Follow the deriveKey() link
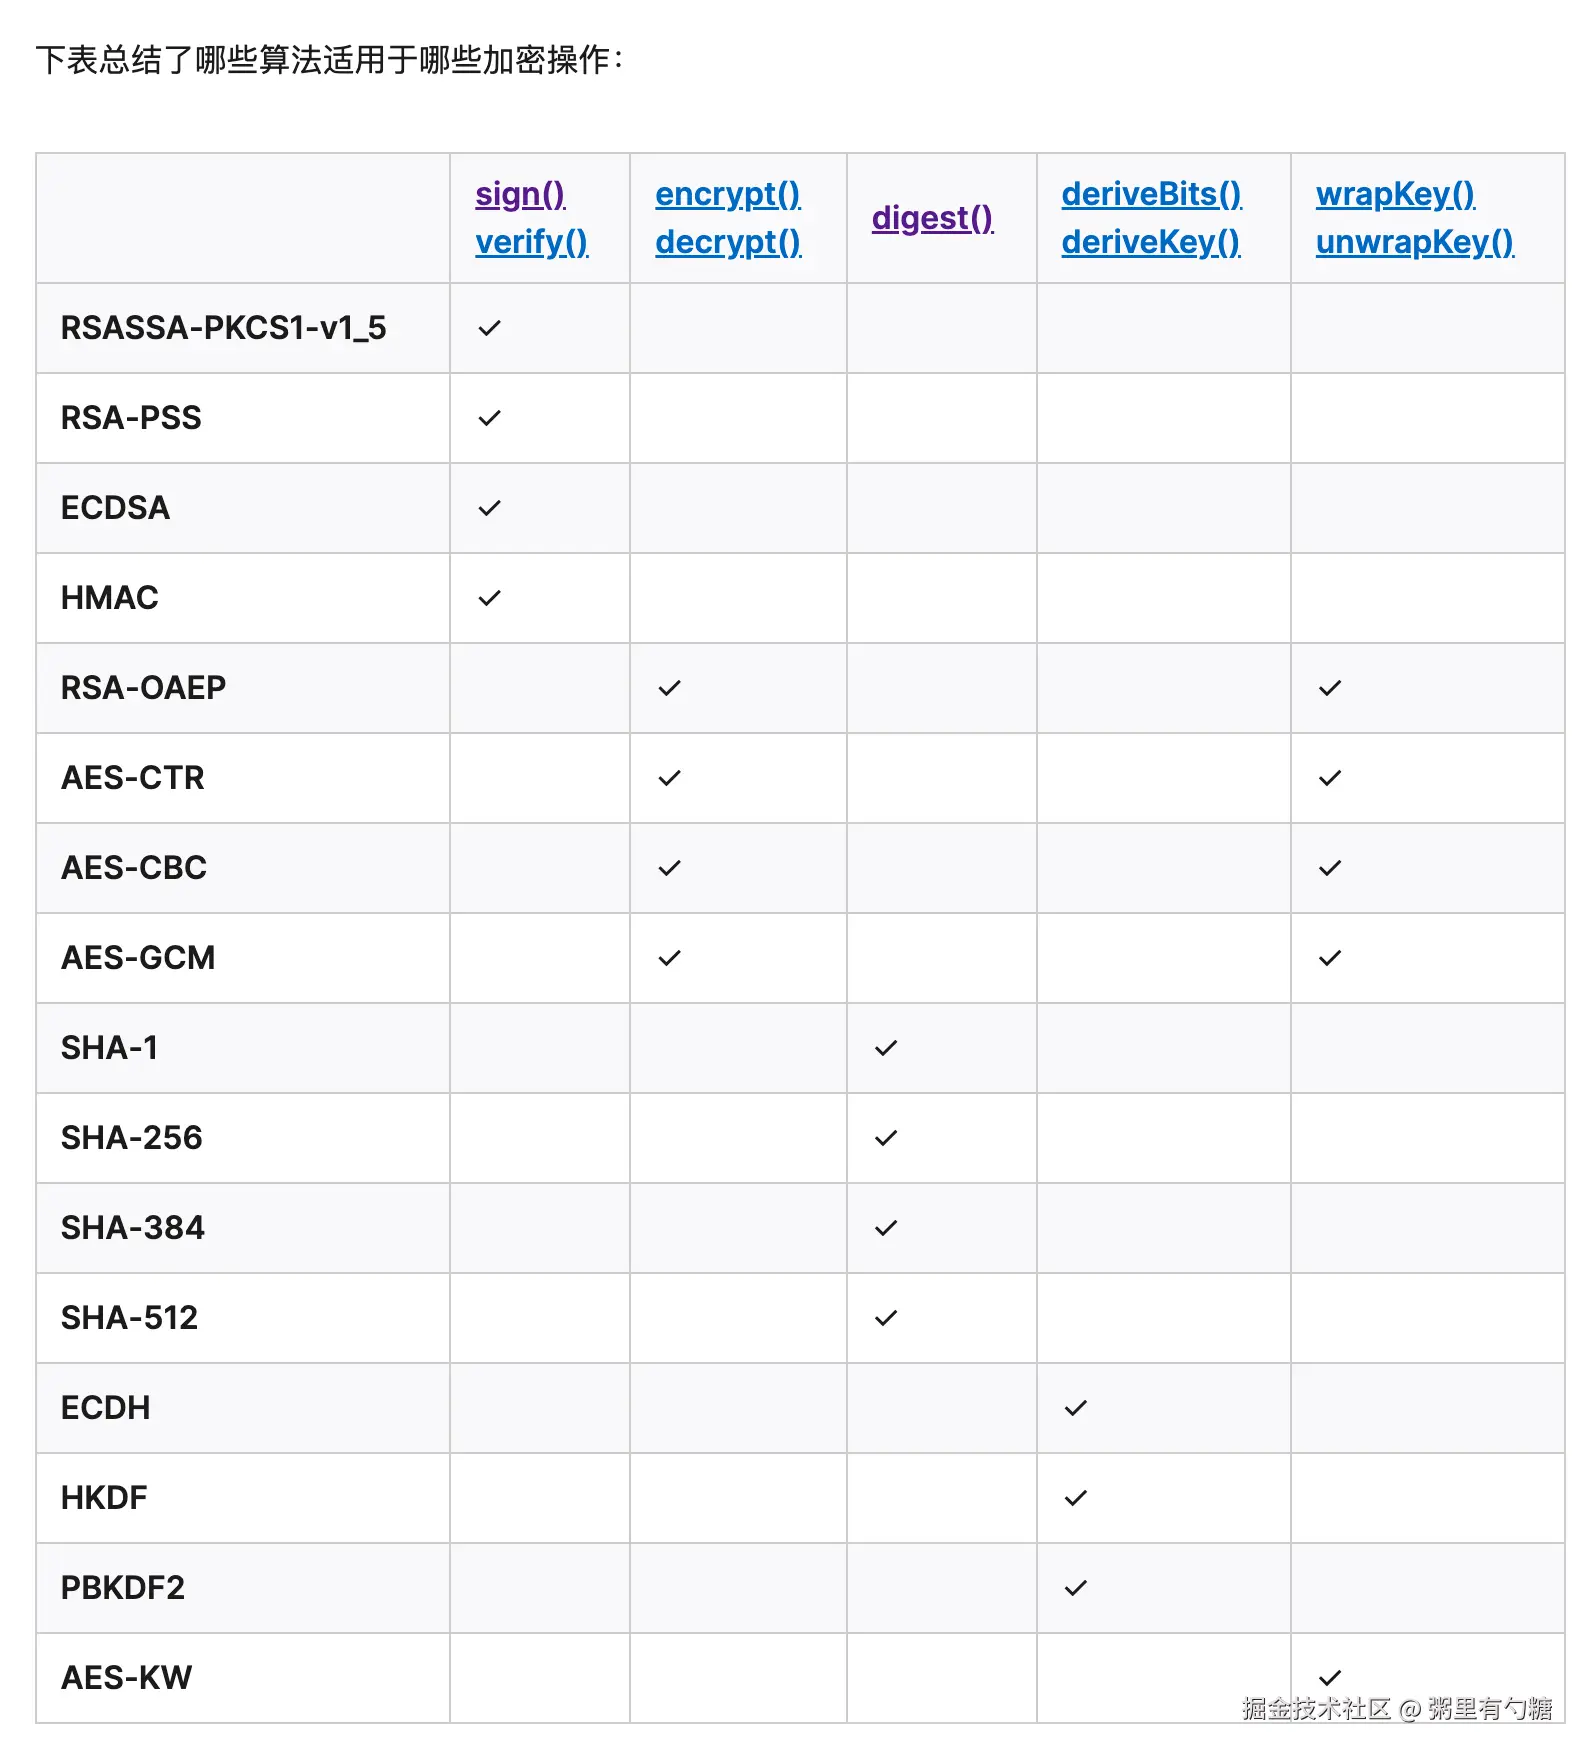This screenshot has height=1764, width=1594. 1150,242
